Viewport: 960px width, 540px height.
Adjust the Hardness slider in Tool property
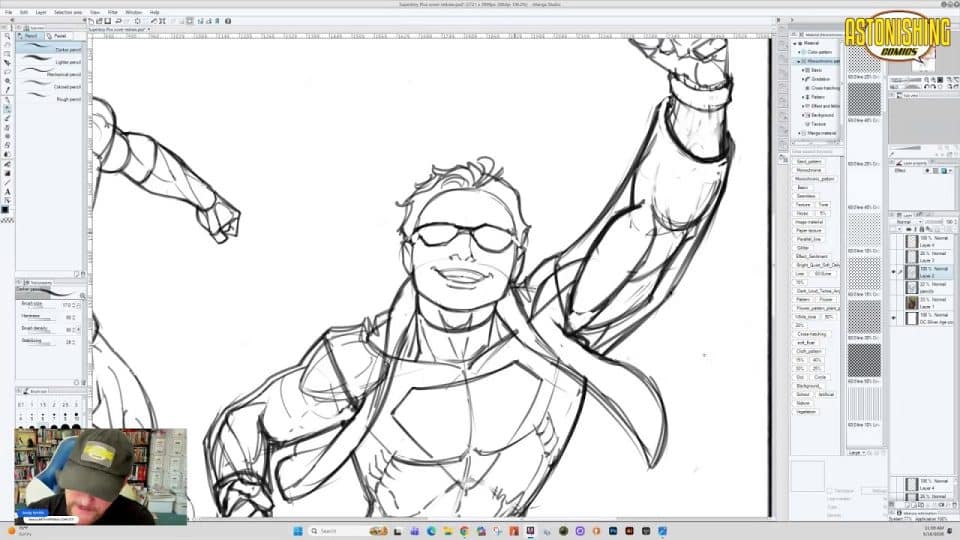click(42, 320)
